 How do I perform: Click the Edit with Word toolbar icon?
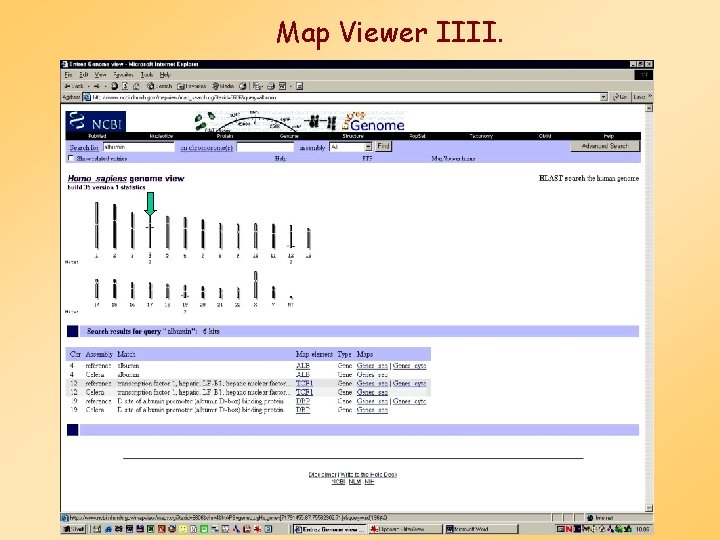coord(283,86)
